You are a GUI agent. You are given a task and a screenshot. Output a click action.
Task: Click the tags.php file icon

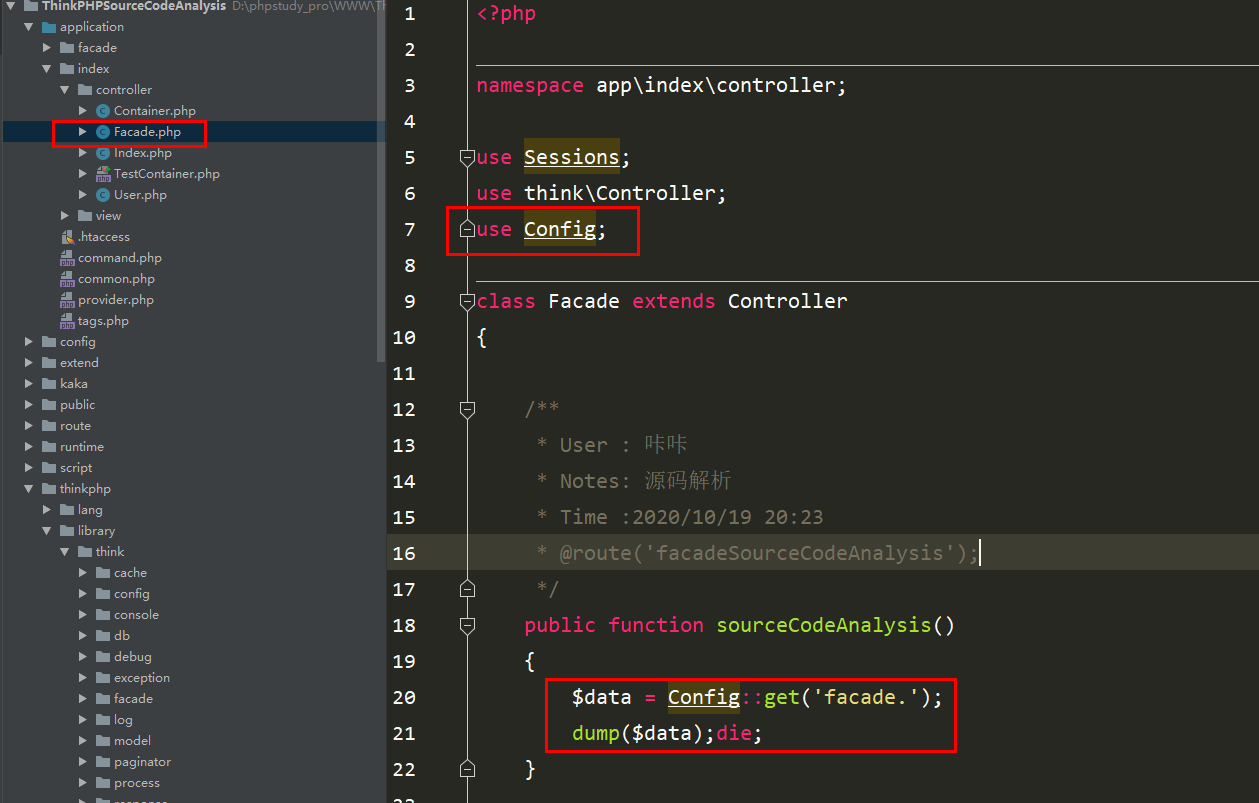67,321
